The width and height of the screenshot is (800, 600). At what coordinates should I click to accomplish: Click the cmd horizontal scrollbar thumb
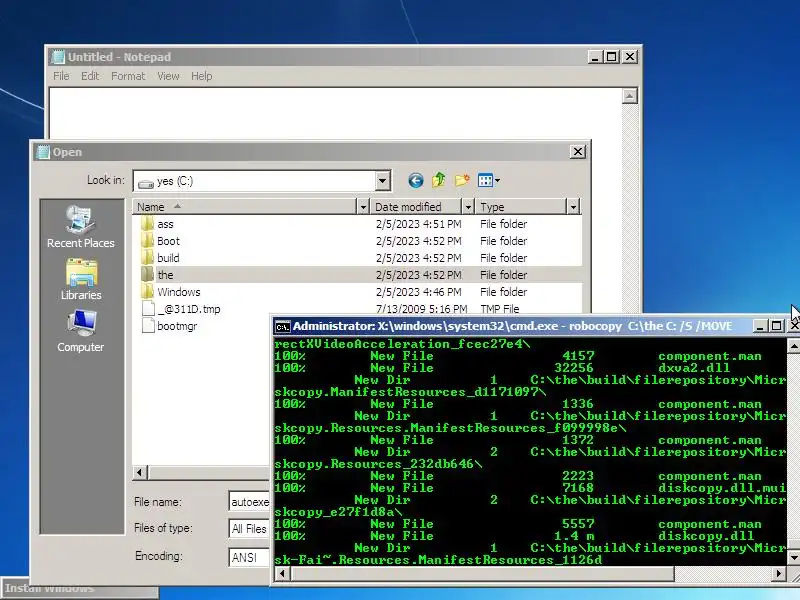coord(481,574)
